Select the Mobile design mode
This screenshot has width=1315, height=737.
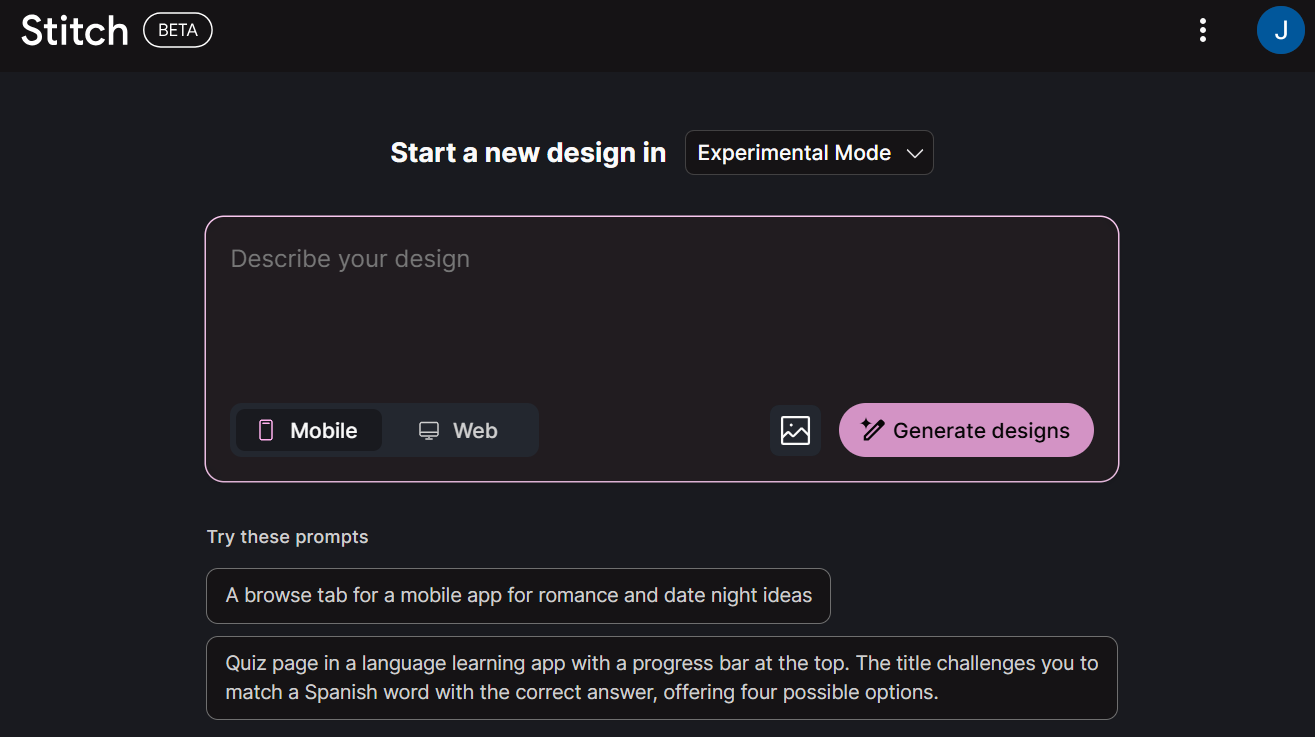(x=309, y=430)
